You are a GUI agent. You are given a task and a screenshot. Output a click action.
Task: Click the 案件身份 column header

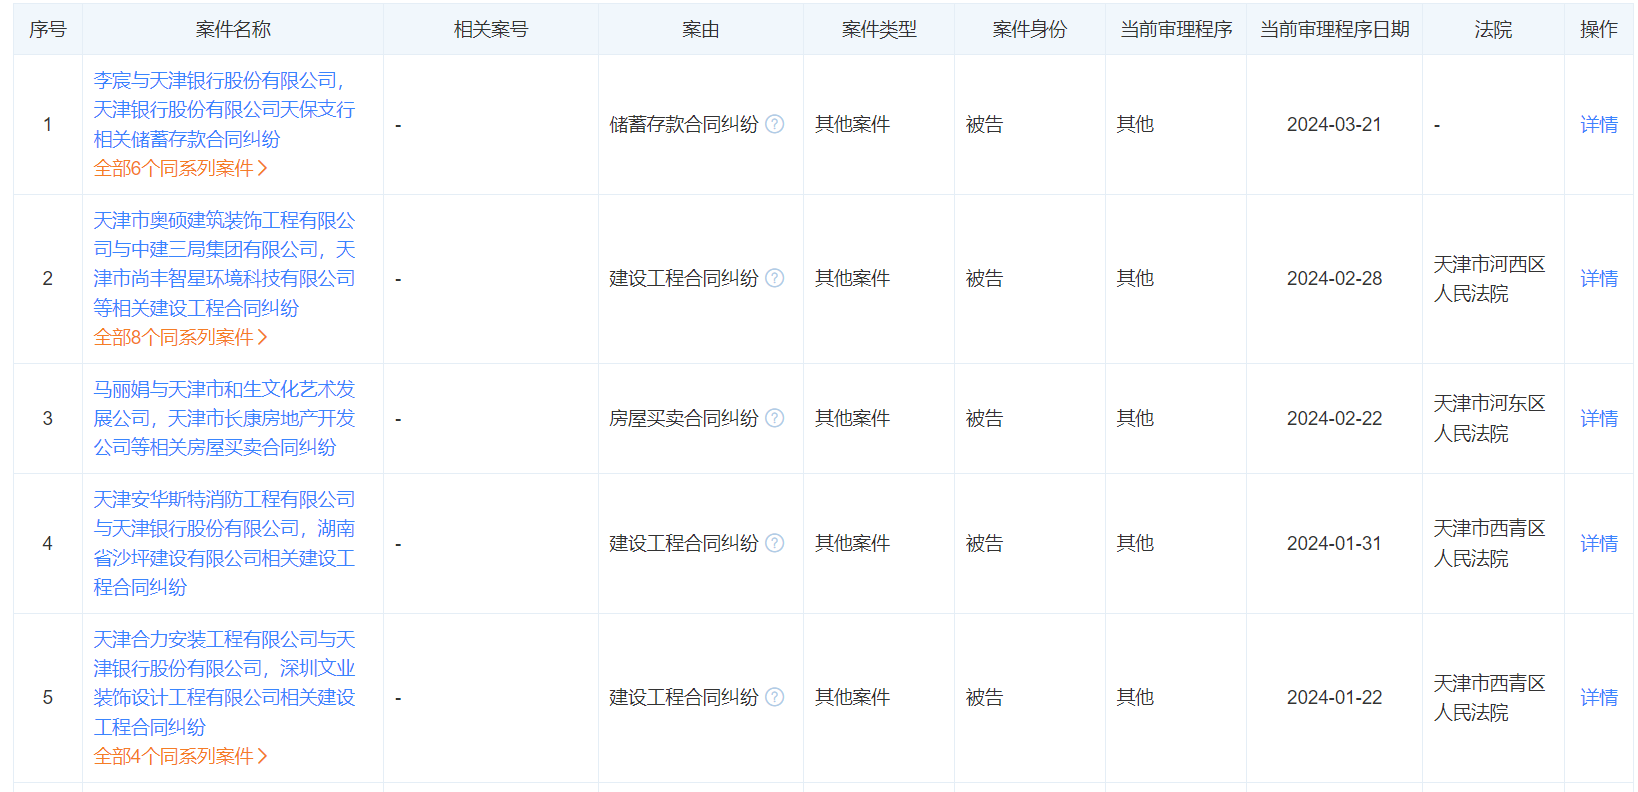[x=1030, y=30]
